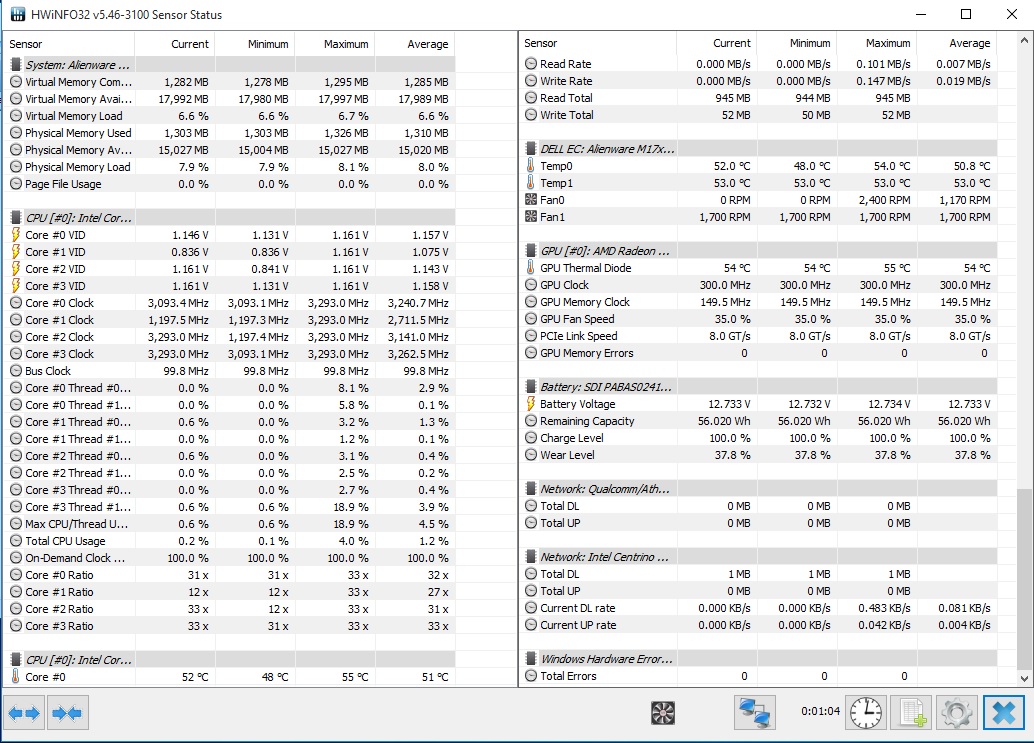Viewport: 1034px width, 743px height.
Task: Click the Fan1 fan icon
Action: coord(531,216)
